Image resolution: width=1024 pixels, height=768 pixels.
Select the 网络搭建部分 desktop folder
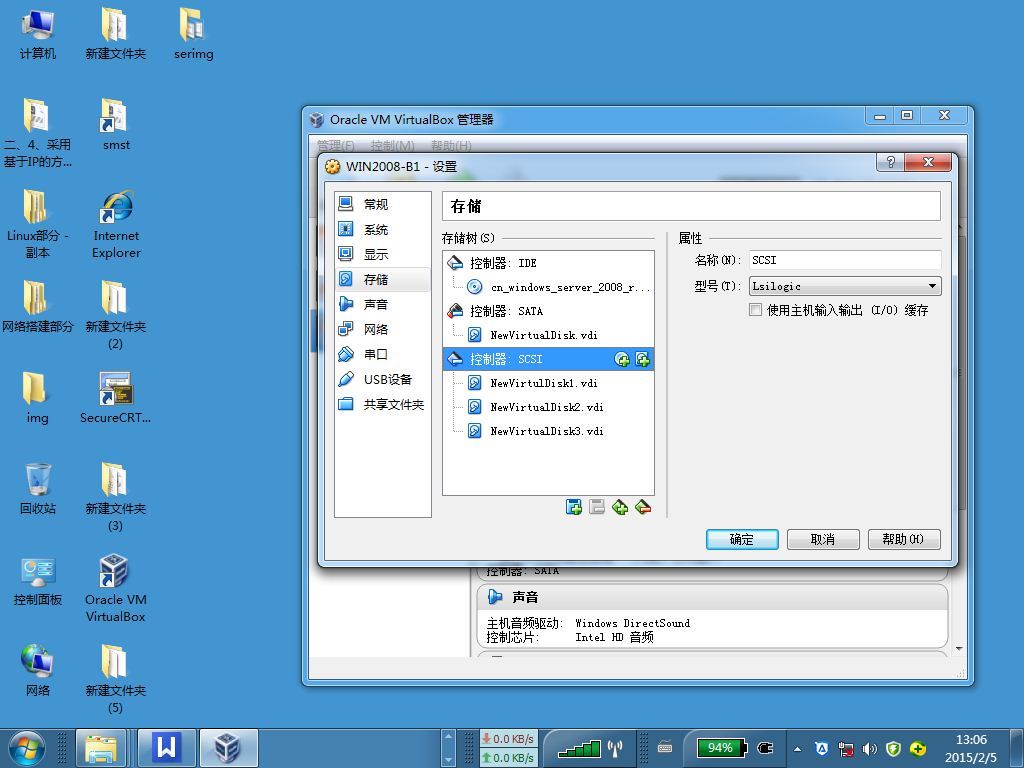click(38, 307)
